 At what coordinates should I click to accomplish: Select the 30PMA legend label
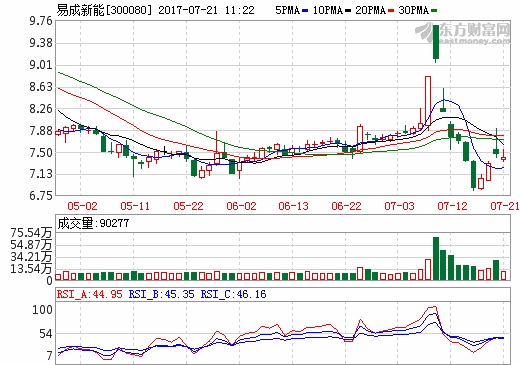(x=413, y=10)
